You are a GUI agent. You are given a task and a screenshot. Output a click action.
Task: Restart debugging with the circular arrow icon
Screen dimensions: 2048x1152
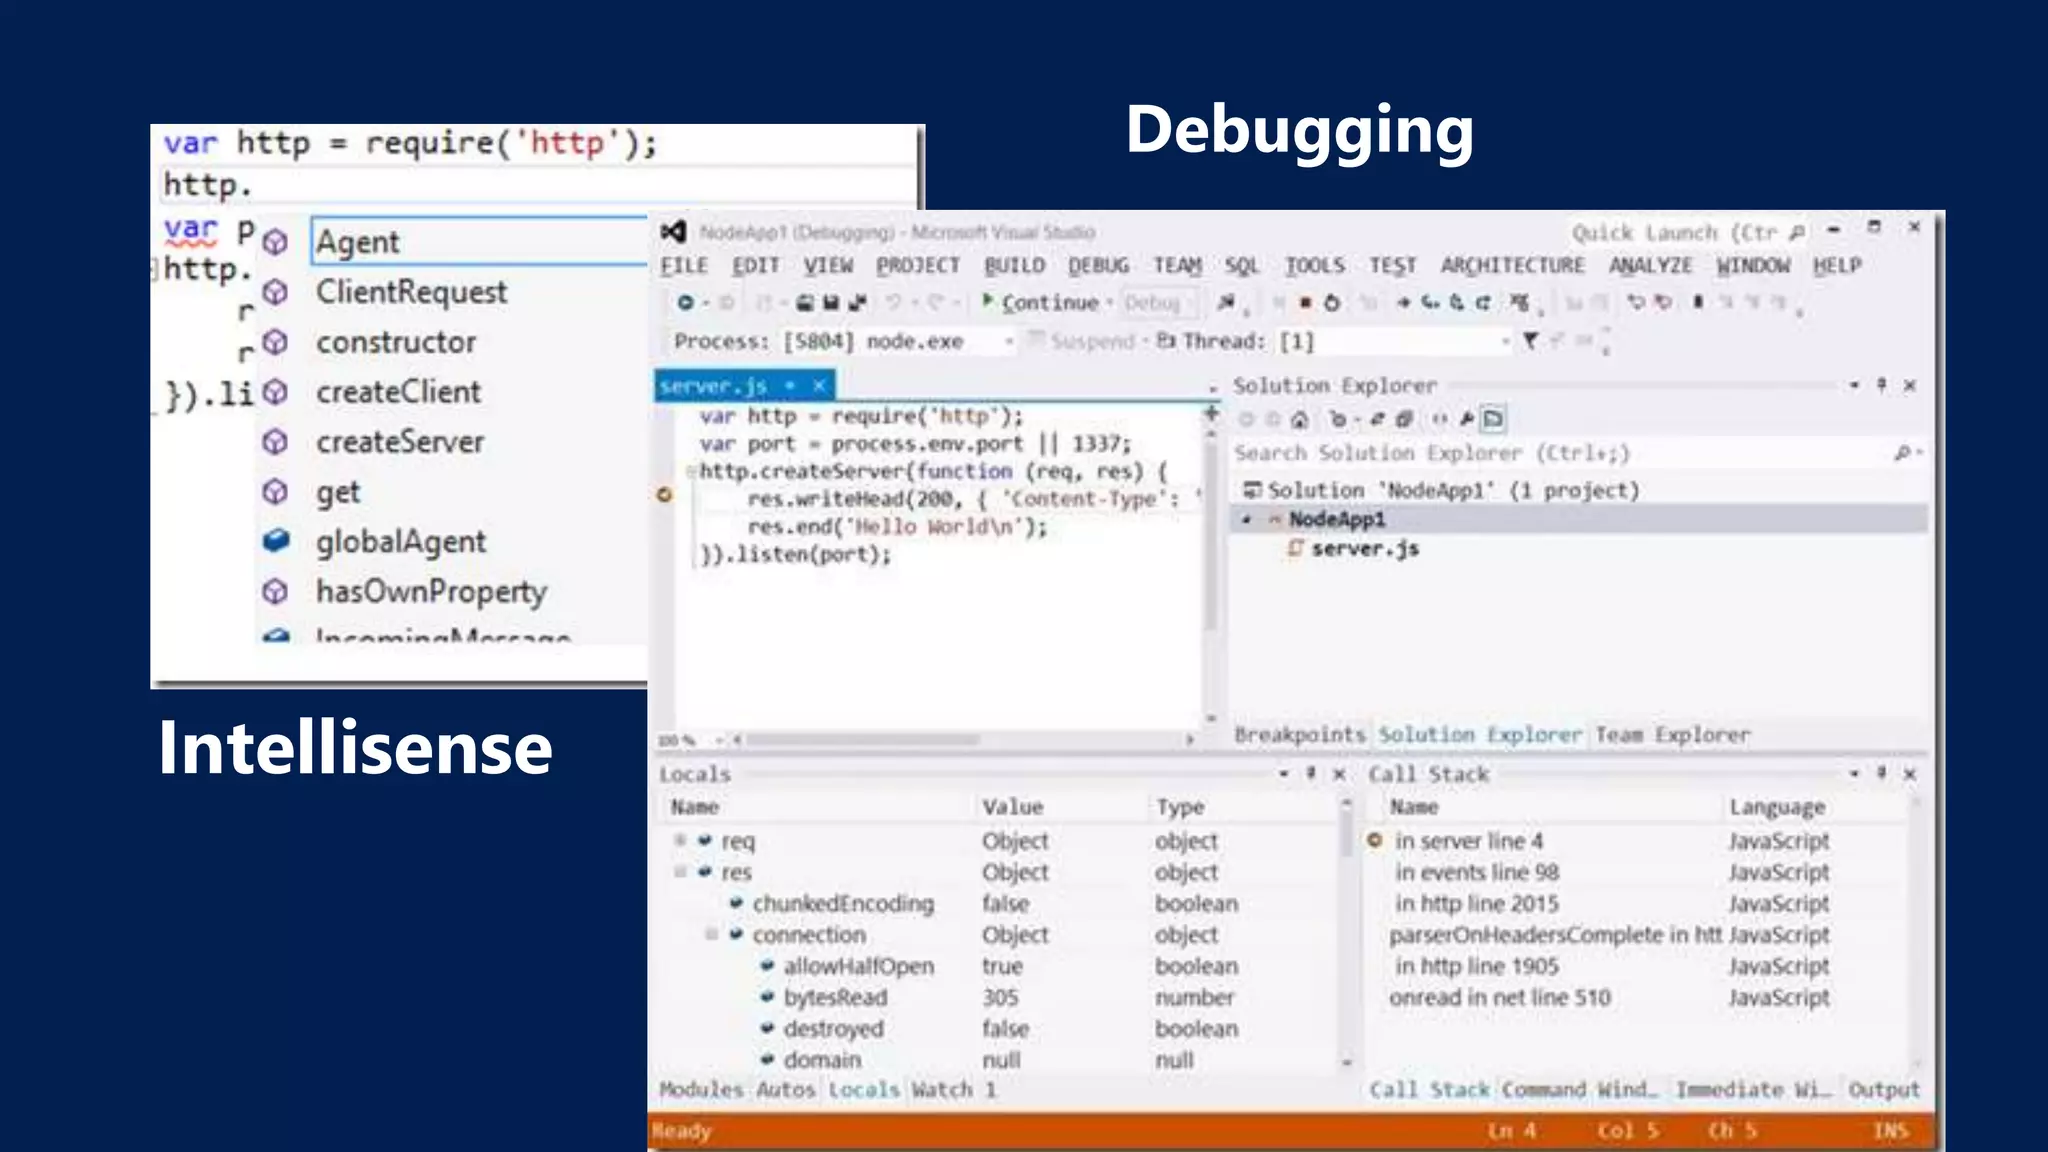[x=1332, y=302]
